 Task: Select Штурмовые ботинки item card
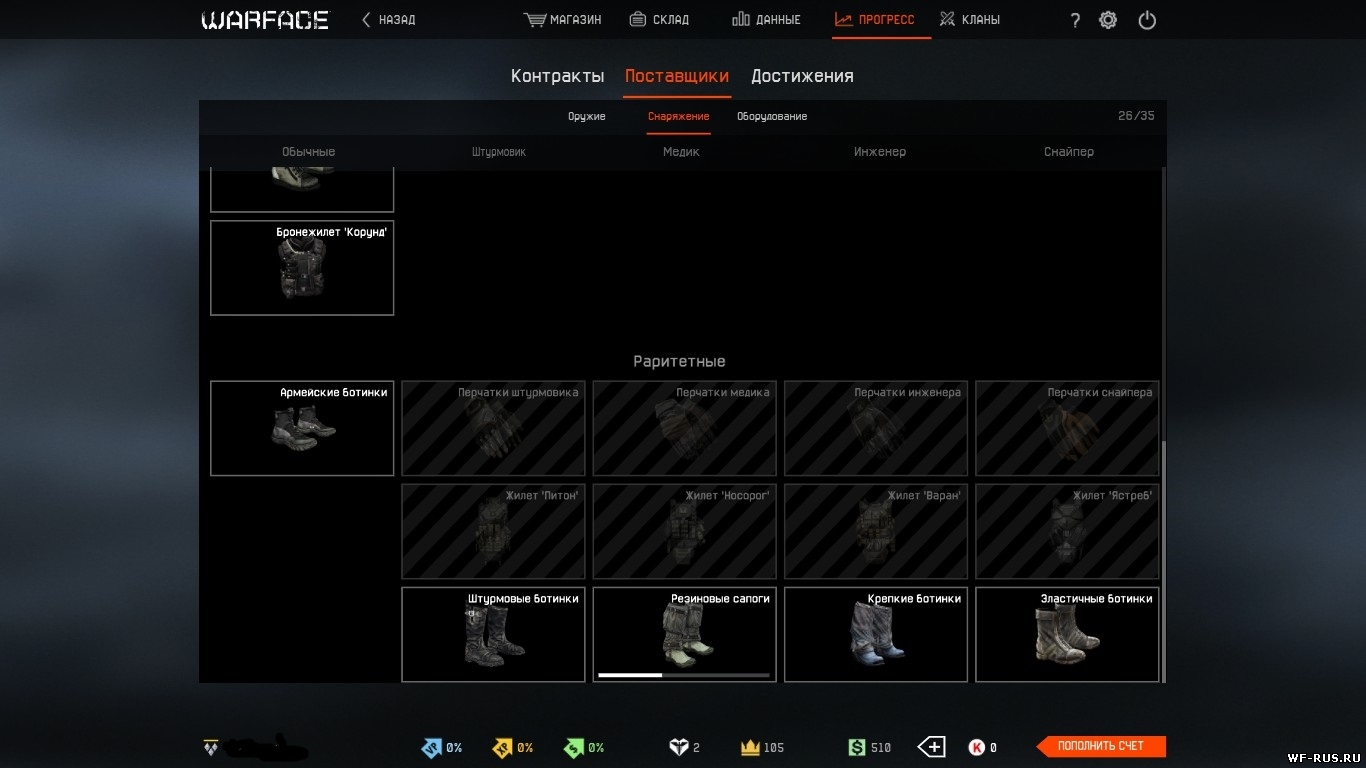493,634
